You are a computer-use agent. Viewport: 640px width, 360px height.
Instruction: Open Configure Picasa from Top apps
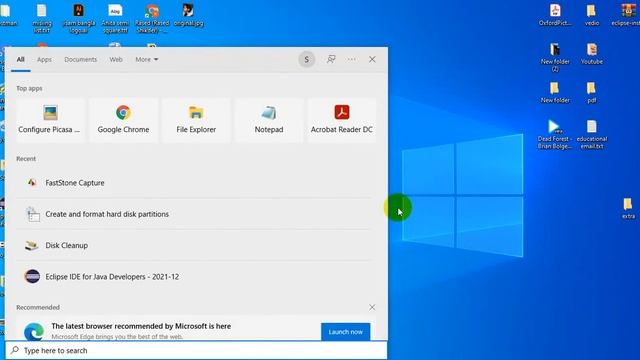pos(50,120)
